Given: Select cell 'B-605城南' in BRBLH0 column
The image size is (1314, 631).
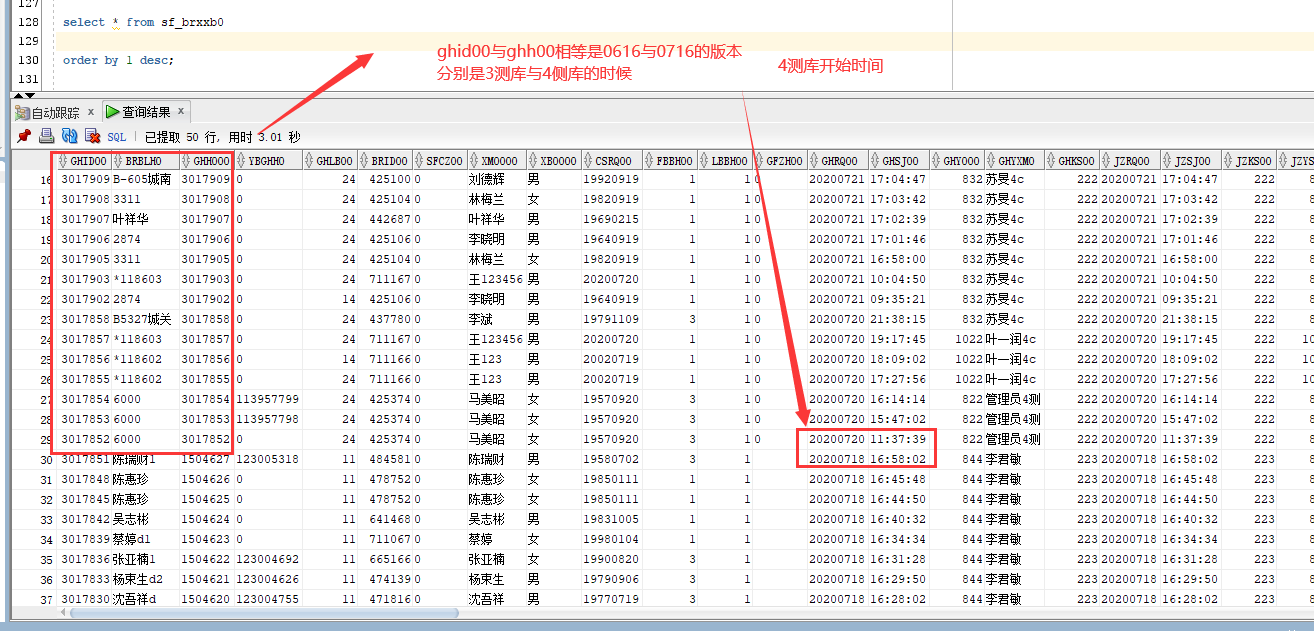Looking at the screenshot, I should (x=145, y=180).
